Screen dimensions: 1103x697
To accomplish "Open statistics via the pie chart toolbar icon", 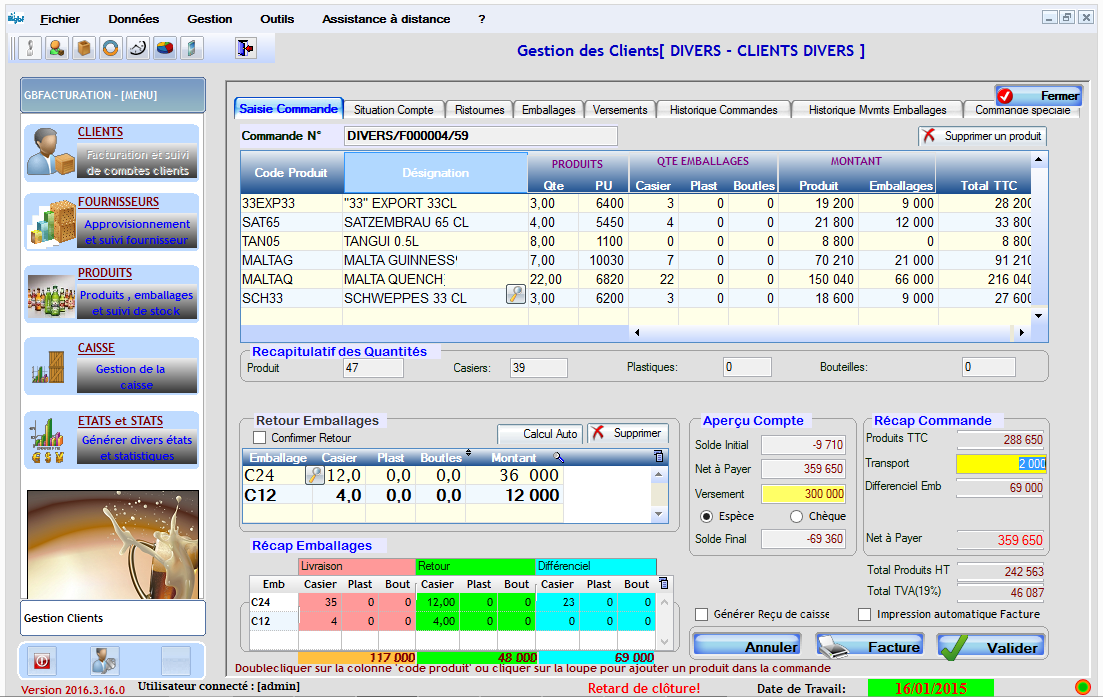I will (164, 48).
